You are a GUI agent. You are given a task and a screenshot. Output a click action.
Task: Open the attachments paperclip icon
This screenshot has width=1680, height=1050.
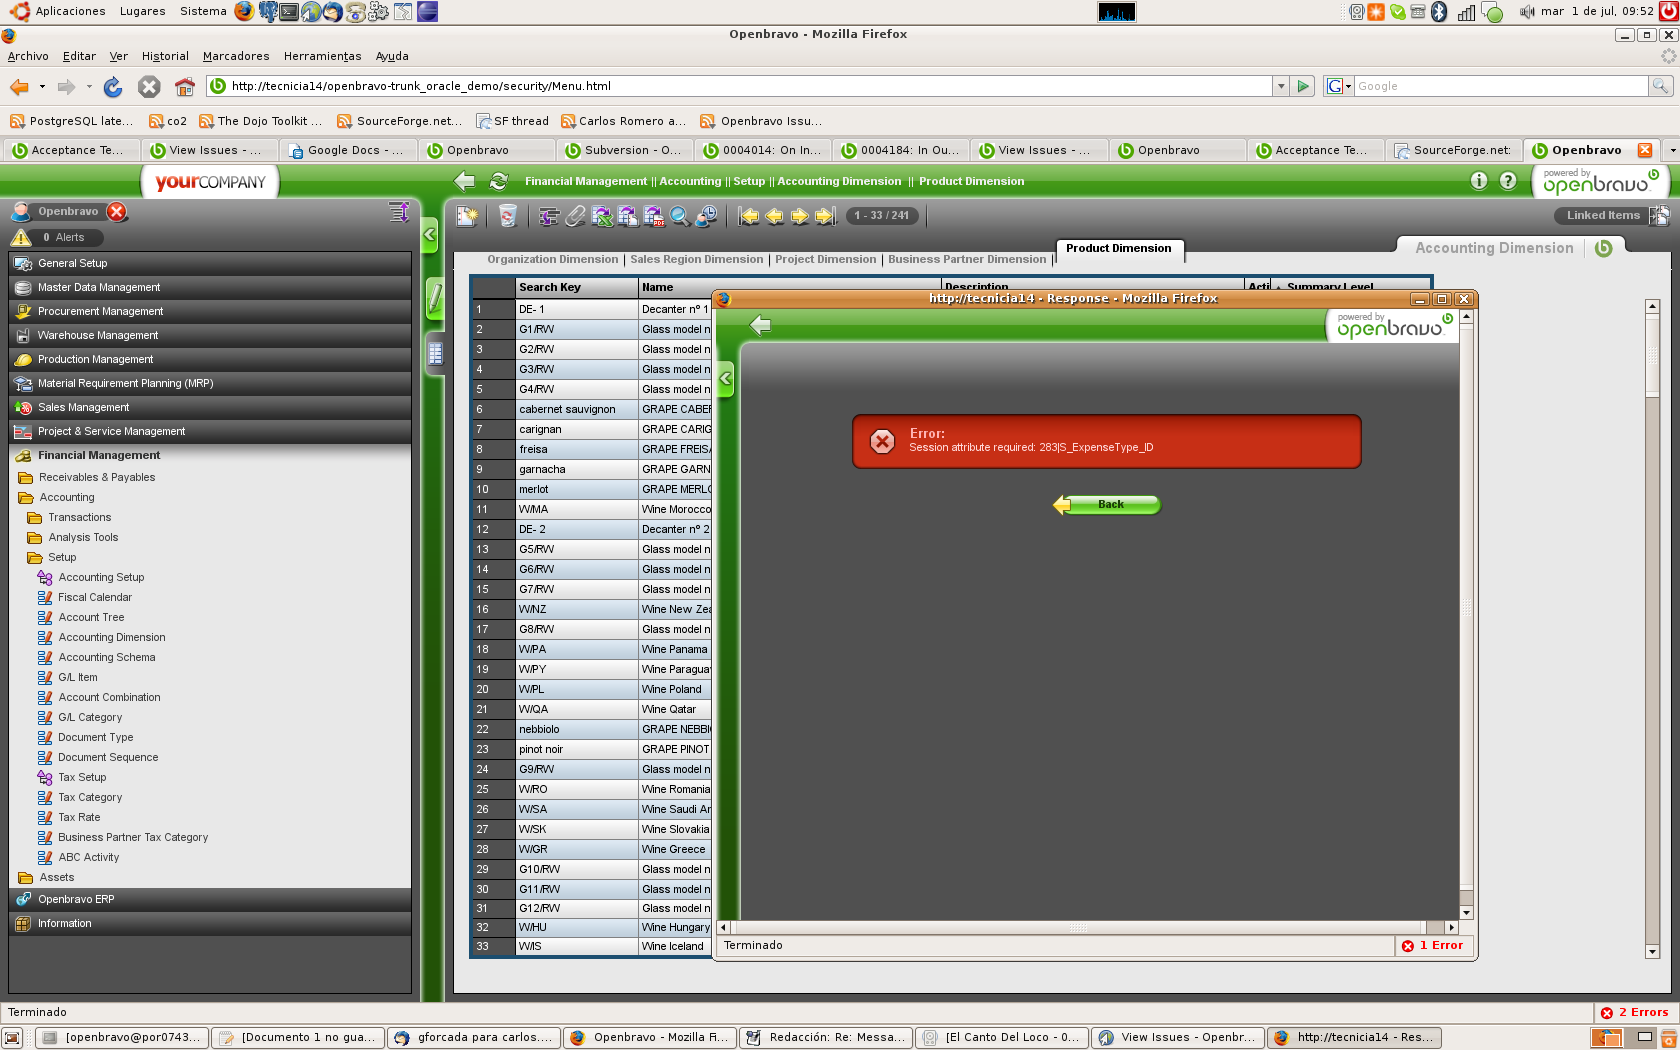pyautogui.click(x=575, y=216)
